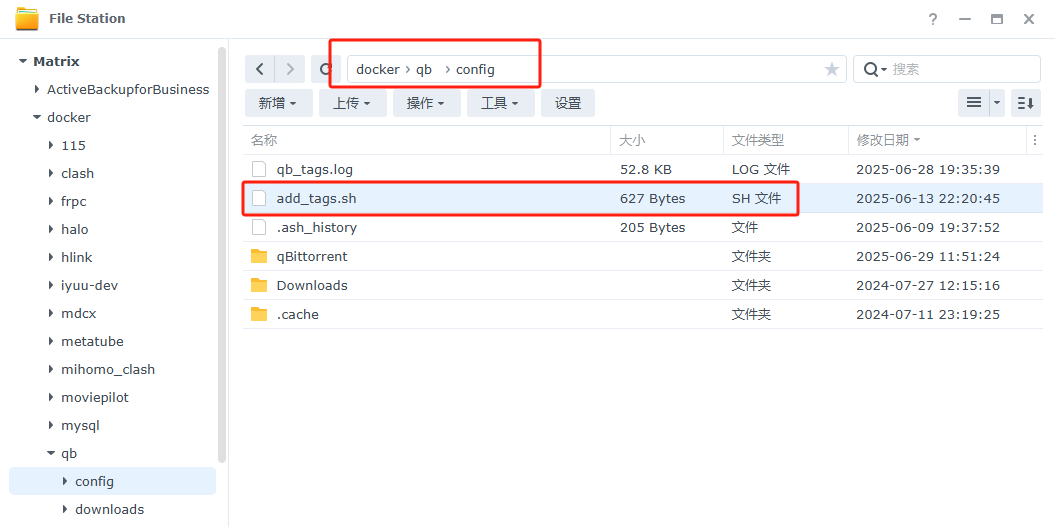
Task: Click the forward navigation arrow
Action: point(290,69)
